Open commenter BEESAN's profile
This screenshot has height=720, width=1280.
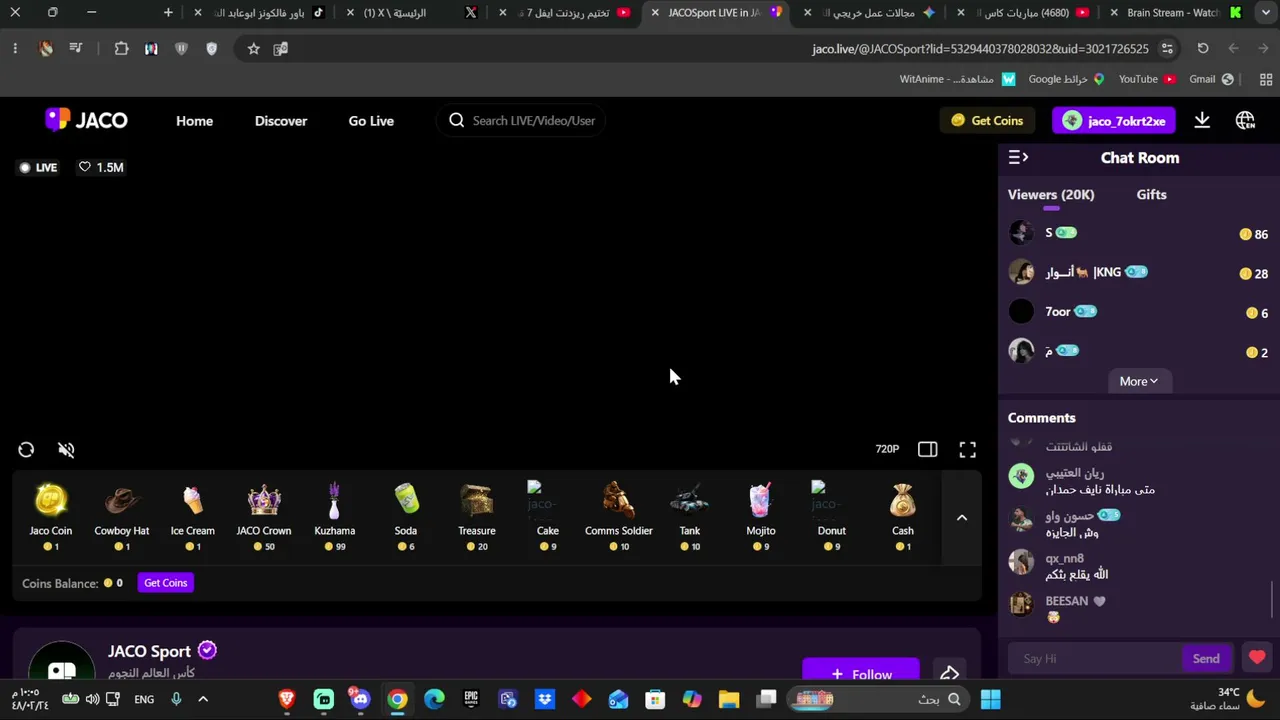(1021, 604)
